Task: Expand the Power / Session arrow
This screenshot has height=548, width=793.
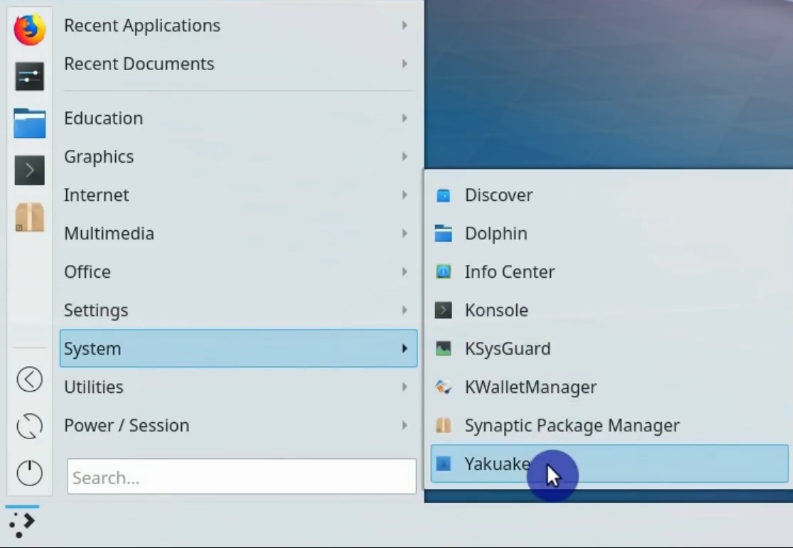Action: pos(405,425)
